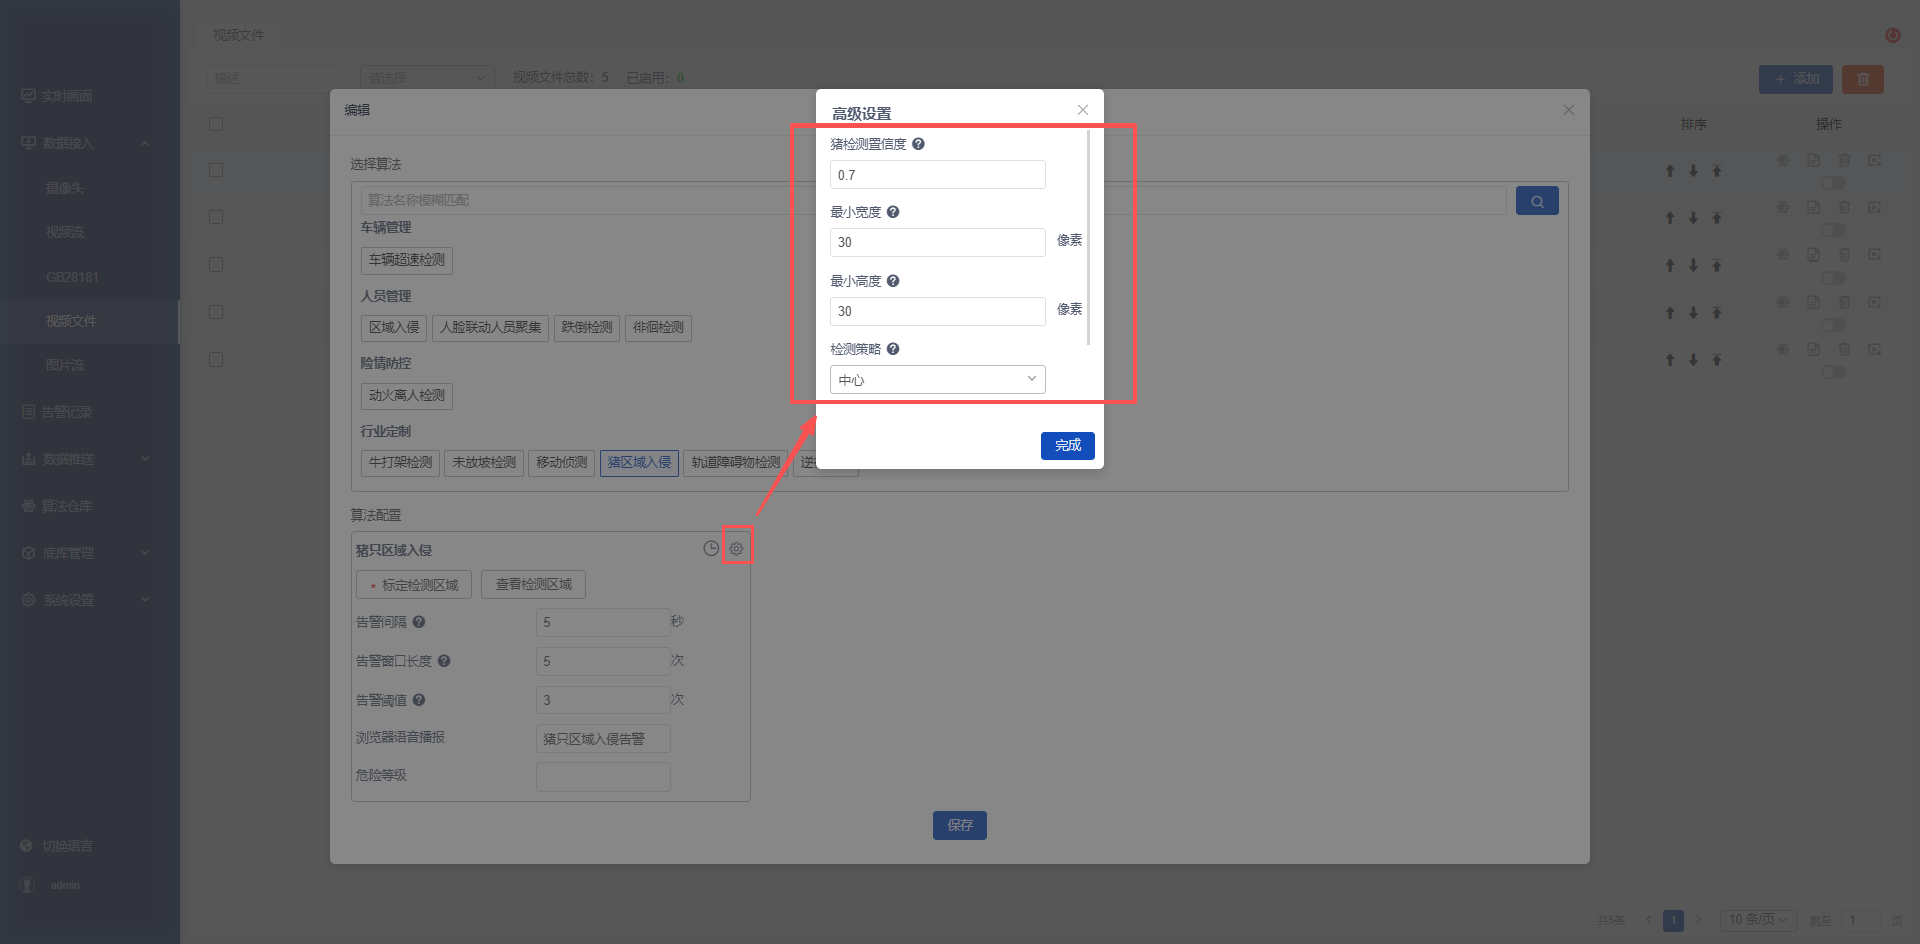Image resolution: width=1920 pixels, height=944 pixels.
Task: Open 切换语言 globe in sidebar
Action: pyautogui.click(x=27, y=846)
